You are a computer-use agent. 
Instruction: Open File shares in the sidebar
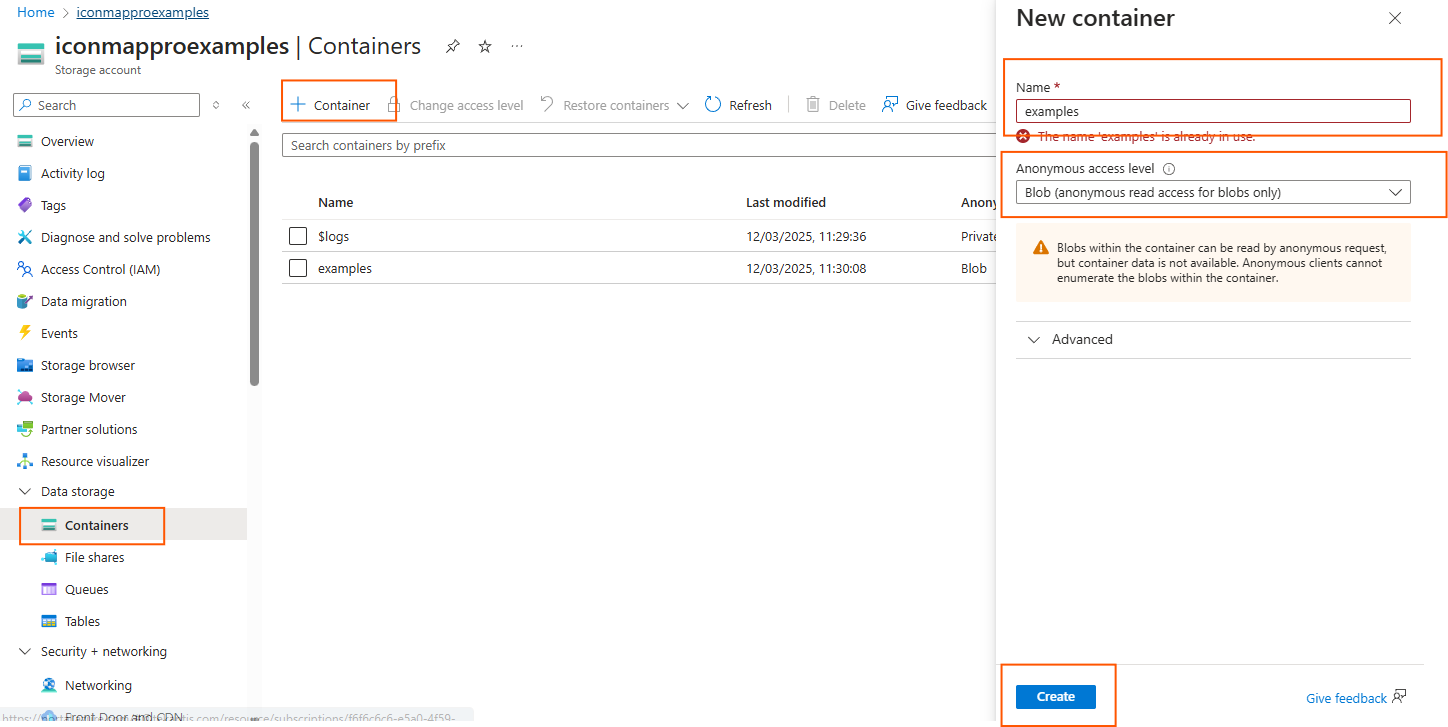tap(94, 558)
